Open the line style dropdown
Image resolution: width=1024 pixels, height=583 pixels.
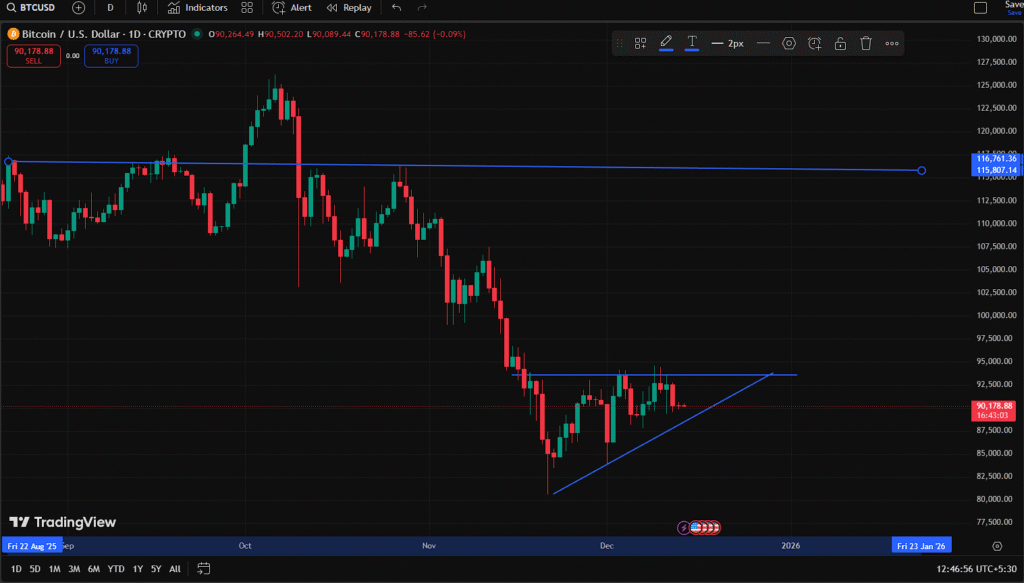(763, 43)
